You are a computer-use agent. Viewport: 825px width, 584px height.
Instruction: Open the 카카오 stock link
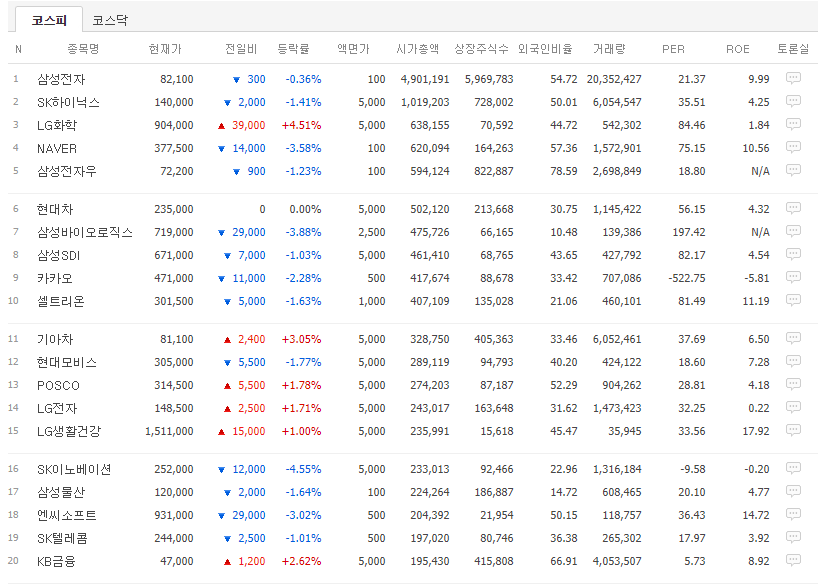click(x=55, y=278)
